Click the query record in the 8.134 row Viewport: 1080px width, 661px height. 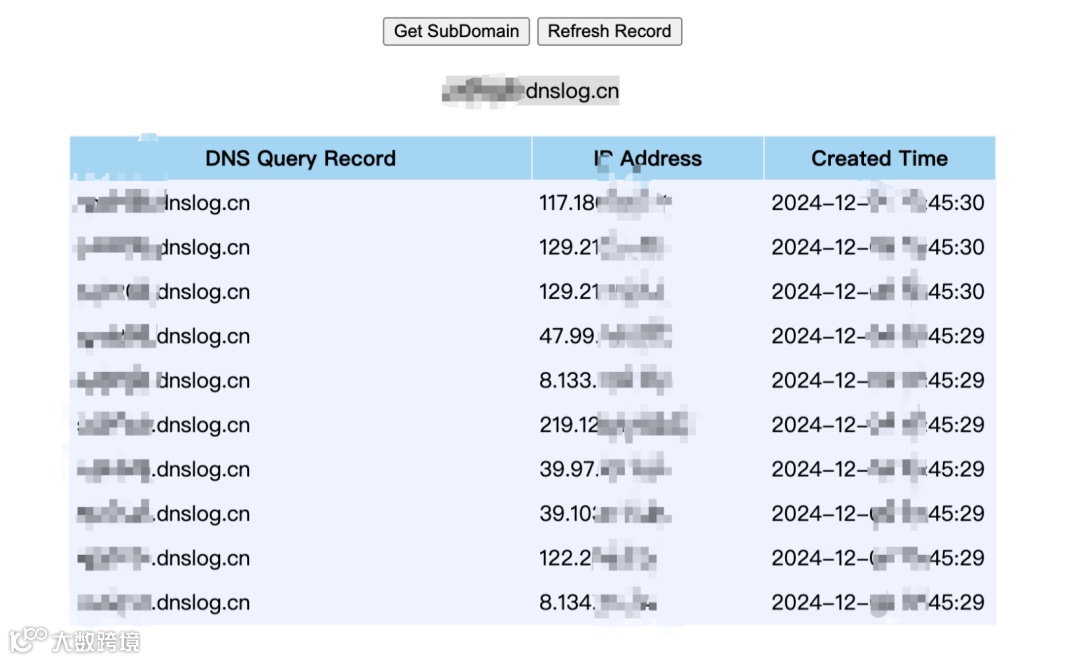(163, 602)
